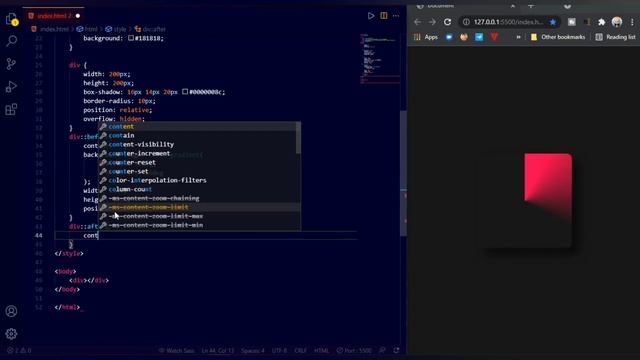Click the Port: 5500 live server status
Image resolution: width=640 pixels, height=360 pixels.
354,351
